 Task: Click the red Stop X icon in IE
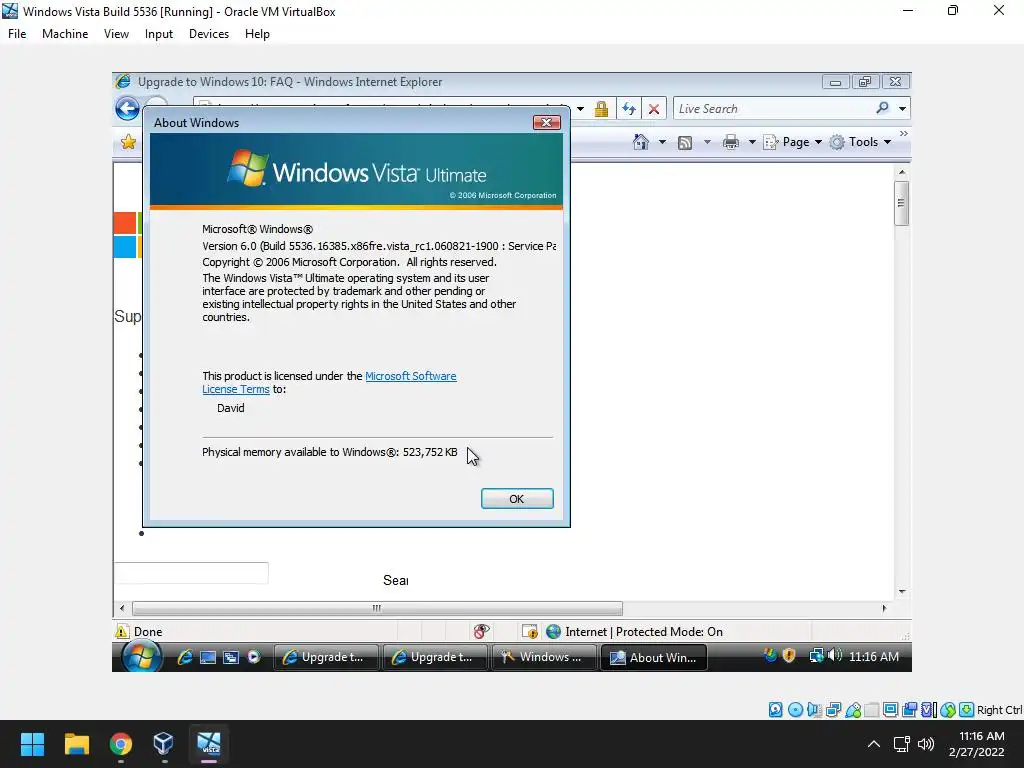pos(654,109)
